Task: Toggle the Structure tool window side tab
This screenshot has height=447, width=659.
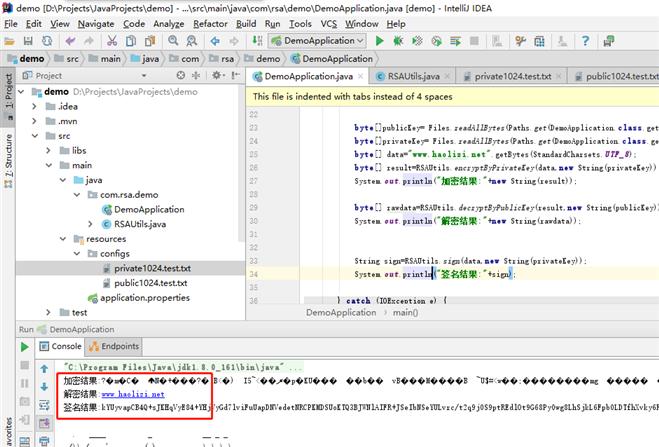Action: [x=8, y=160]
